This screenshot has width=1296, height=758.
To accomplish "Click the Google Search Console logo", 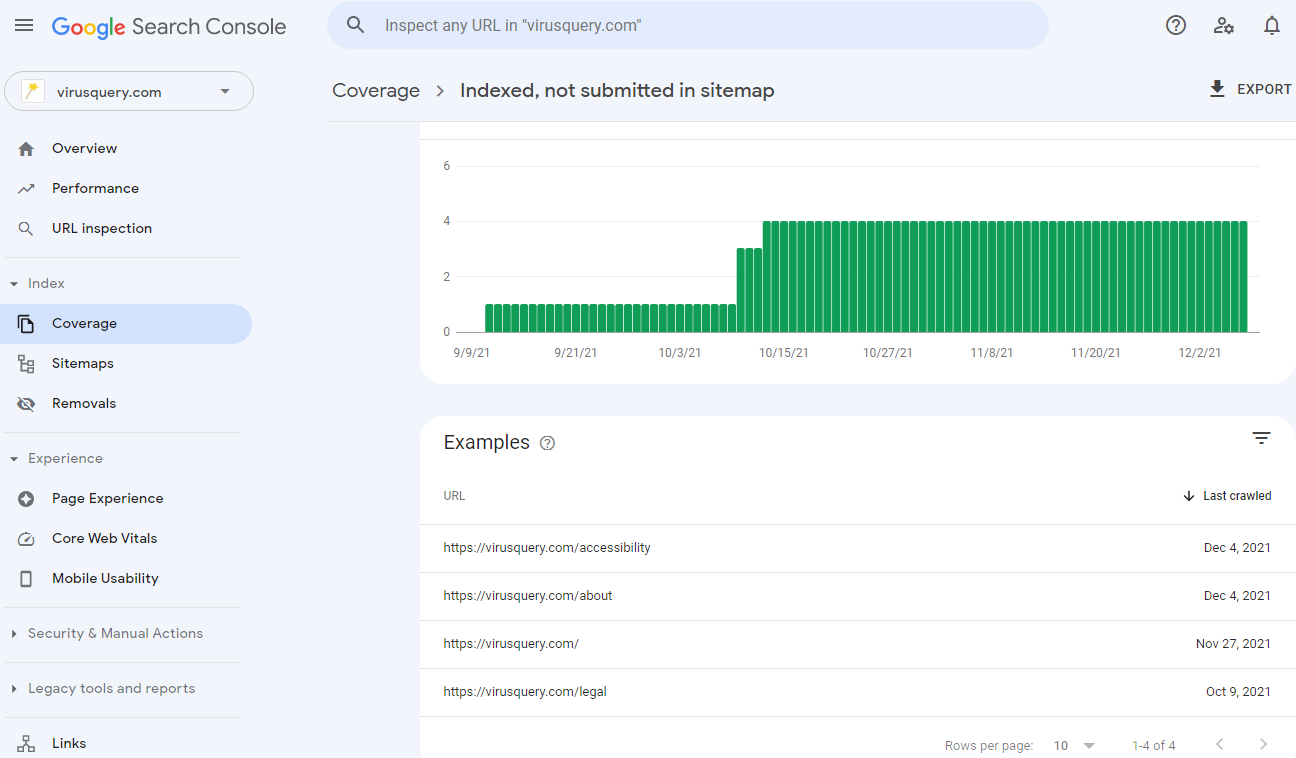I will pos(169,27).
